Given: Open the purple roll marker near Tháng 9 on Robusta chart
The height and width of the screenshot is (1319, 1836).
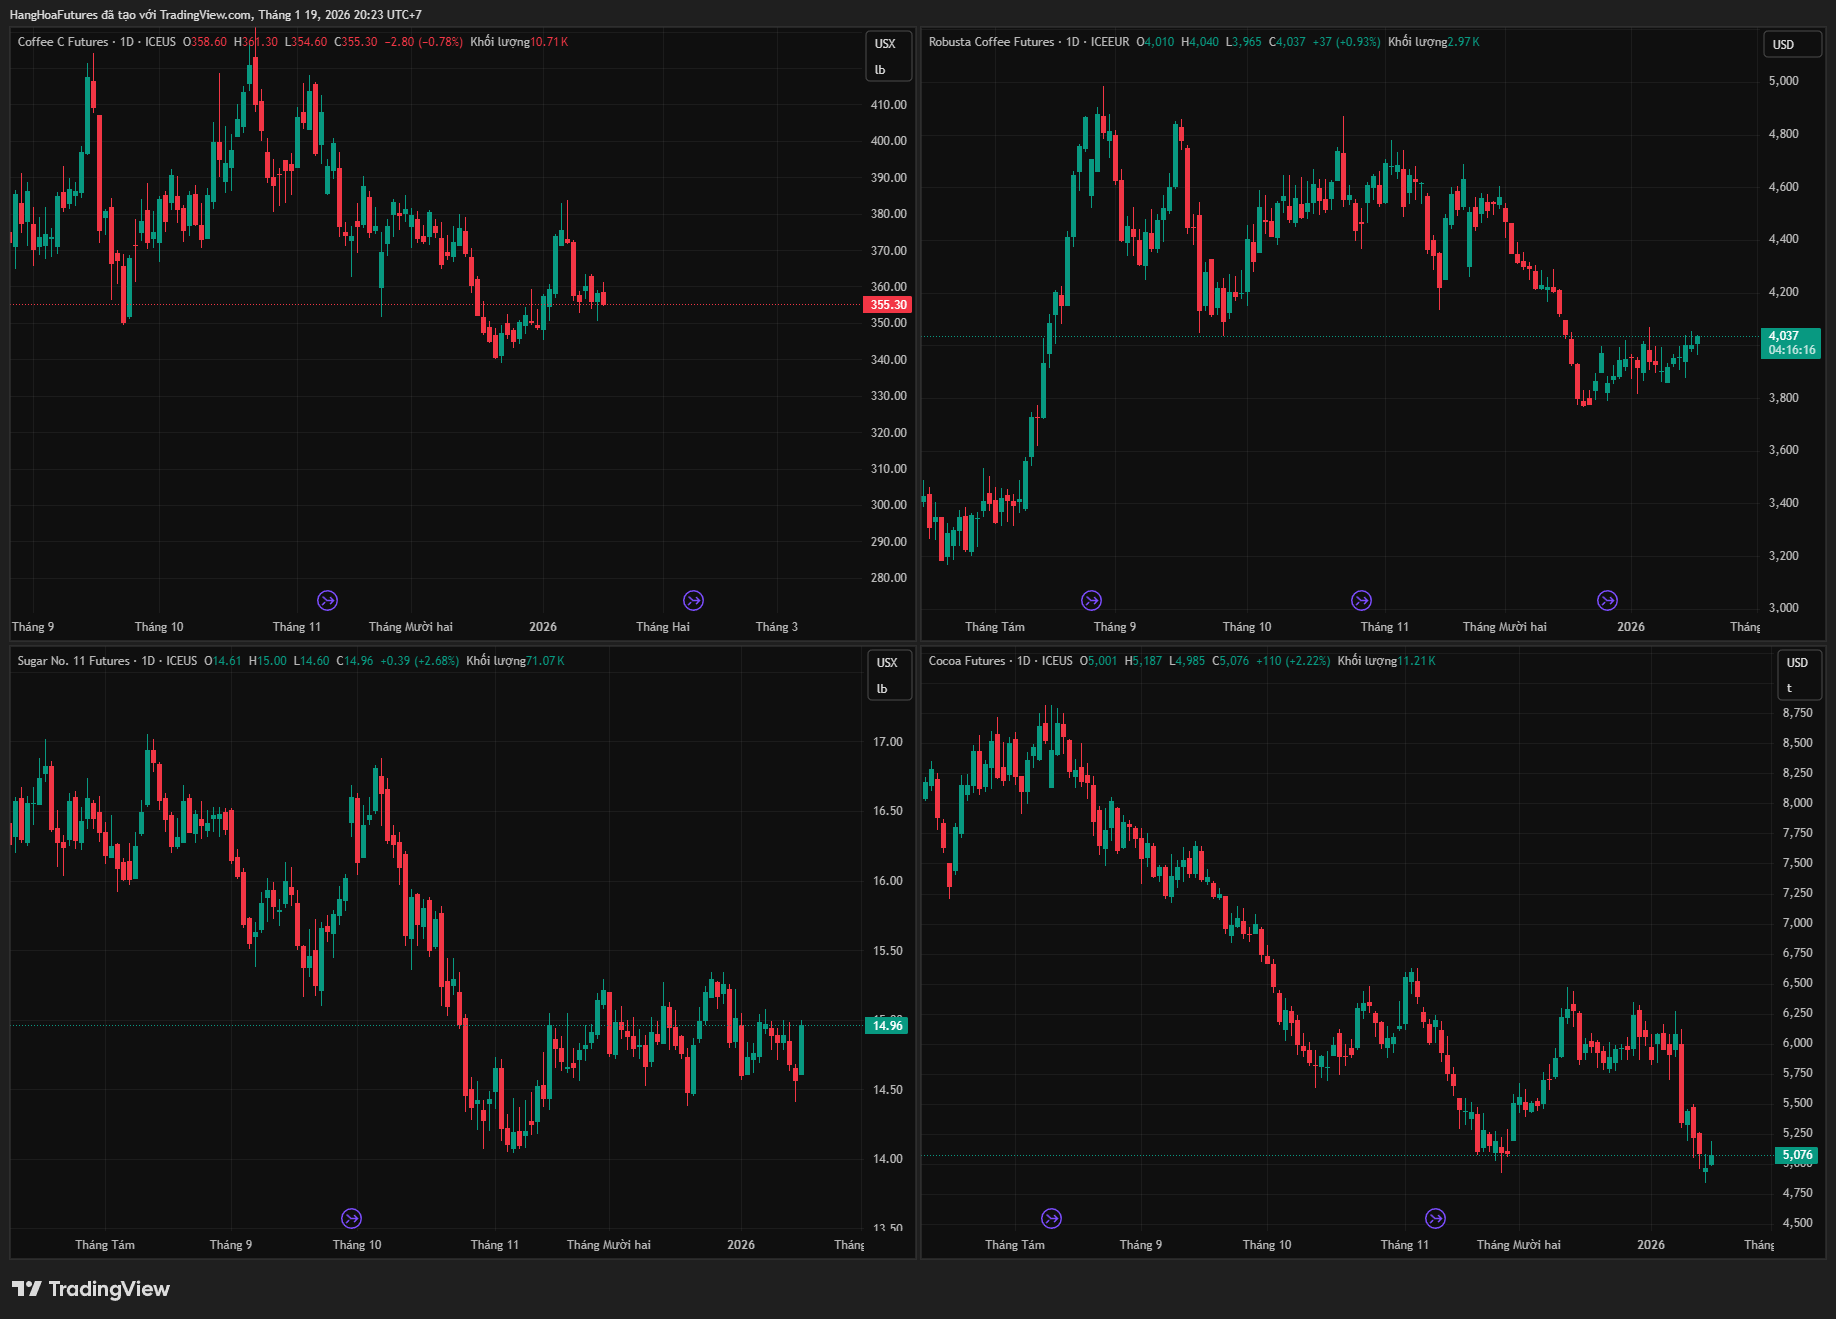Looking at the screenshot, I should click(1091, 600).
